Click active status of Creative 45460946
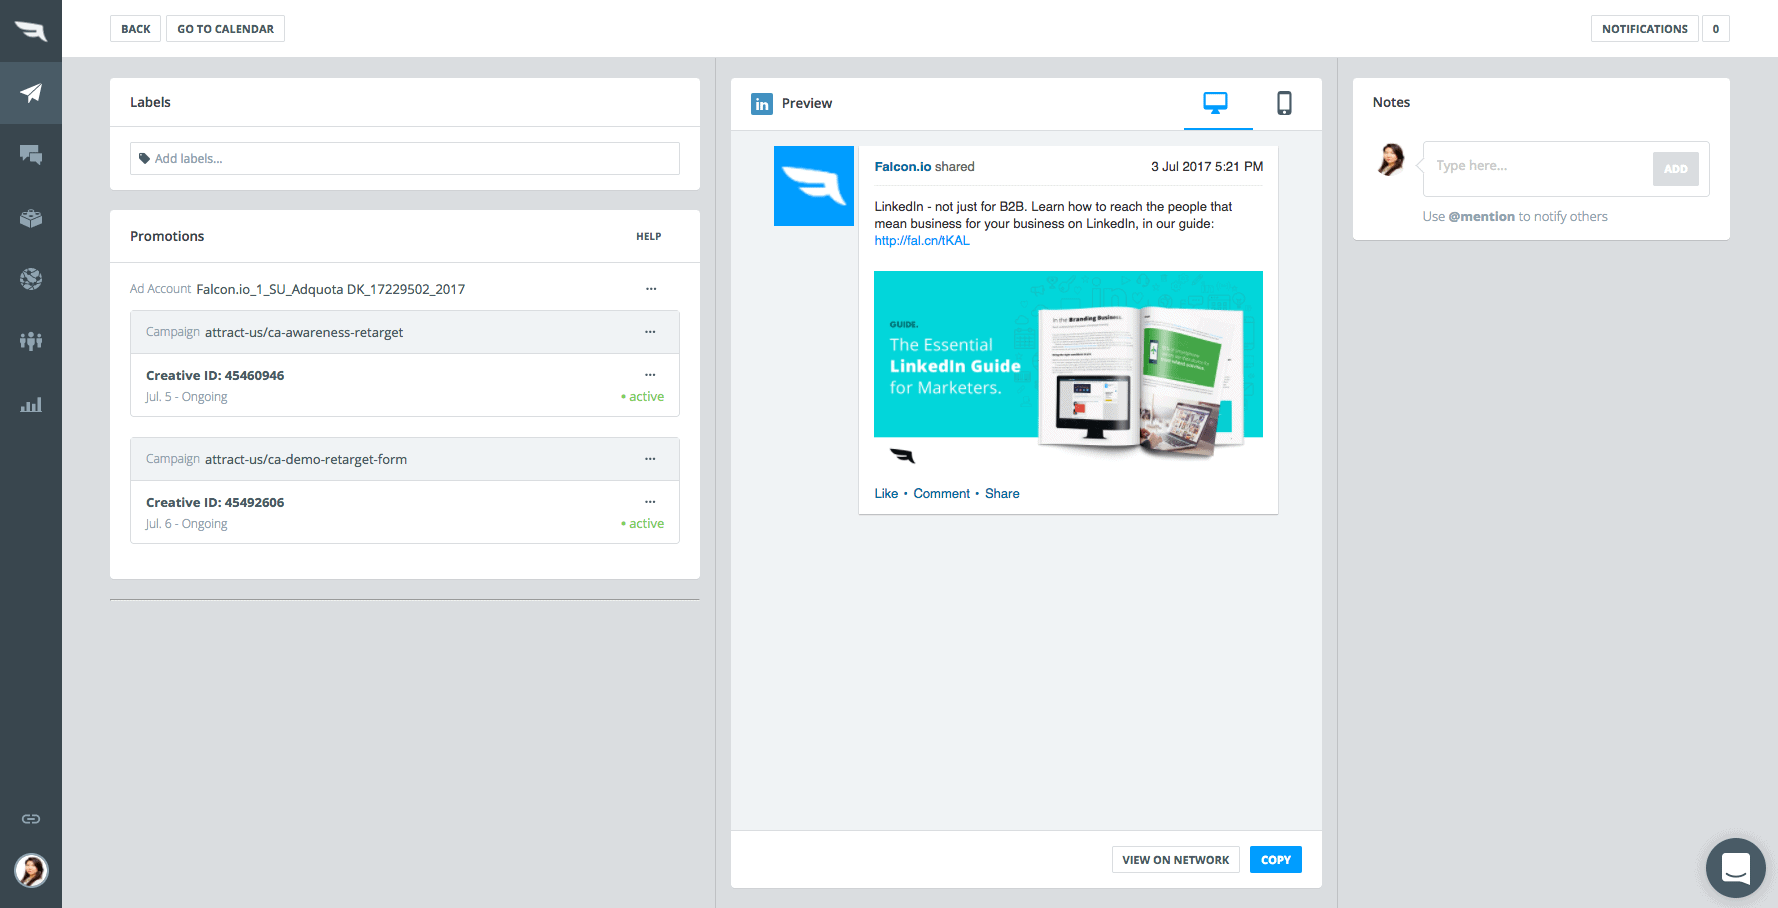This screenshot has width=1778, height=908. point(643,397)
